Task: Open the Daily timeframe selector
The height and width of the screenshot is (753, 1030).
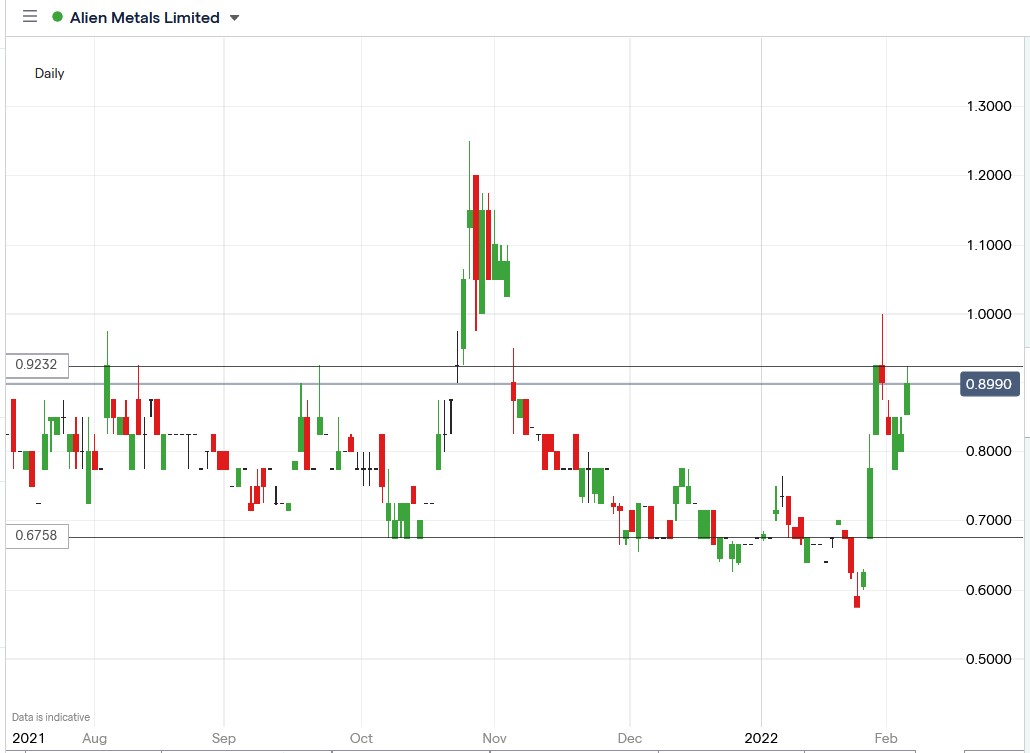Action: [49, 73]
